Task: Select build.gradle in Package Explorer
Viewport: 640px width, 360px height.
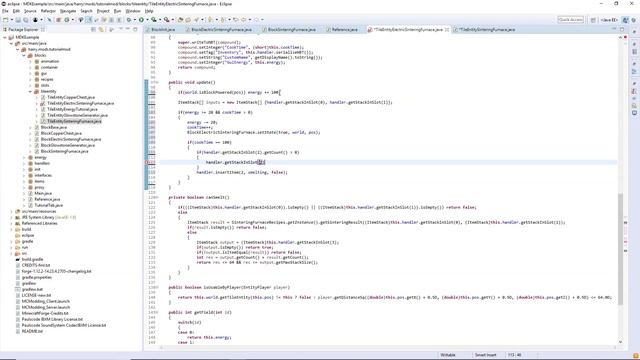Action: tap(32, 260)
